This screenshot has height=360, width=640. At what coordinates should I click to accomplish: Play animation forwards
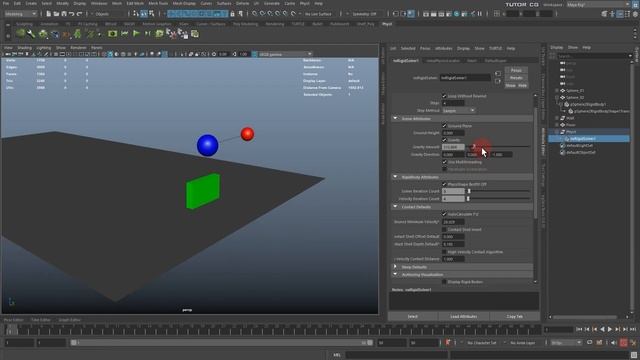tap(610, 329)
